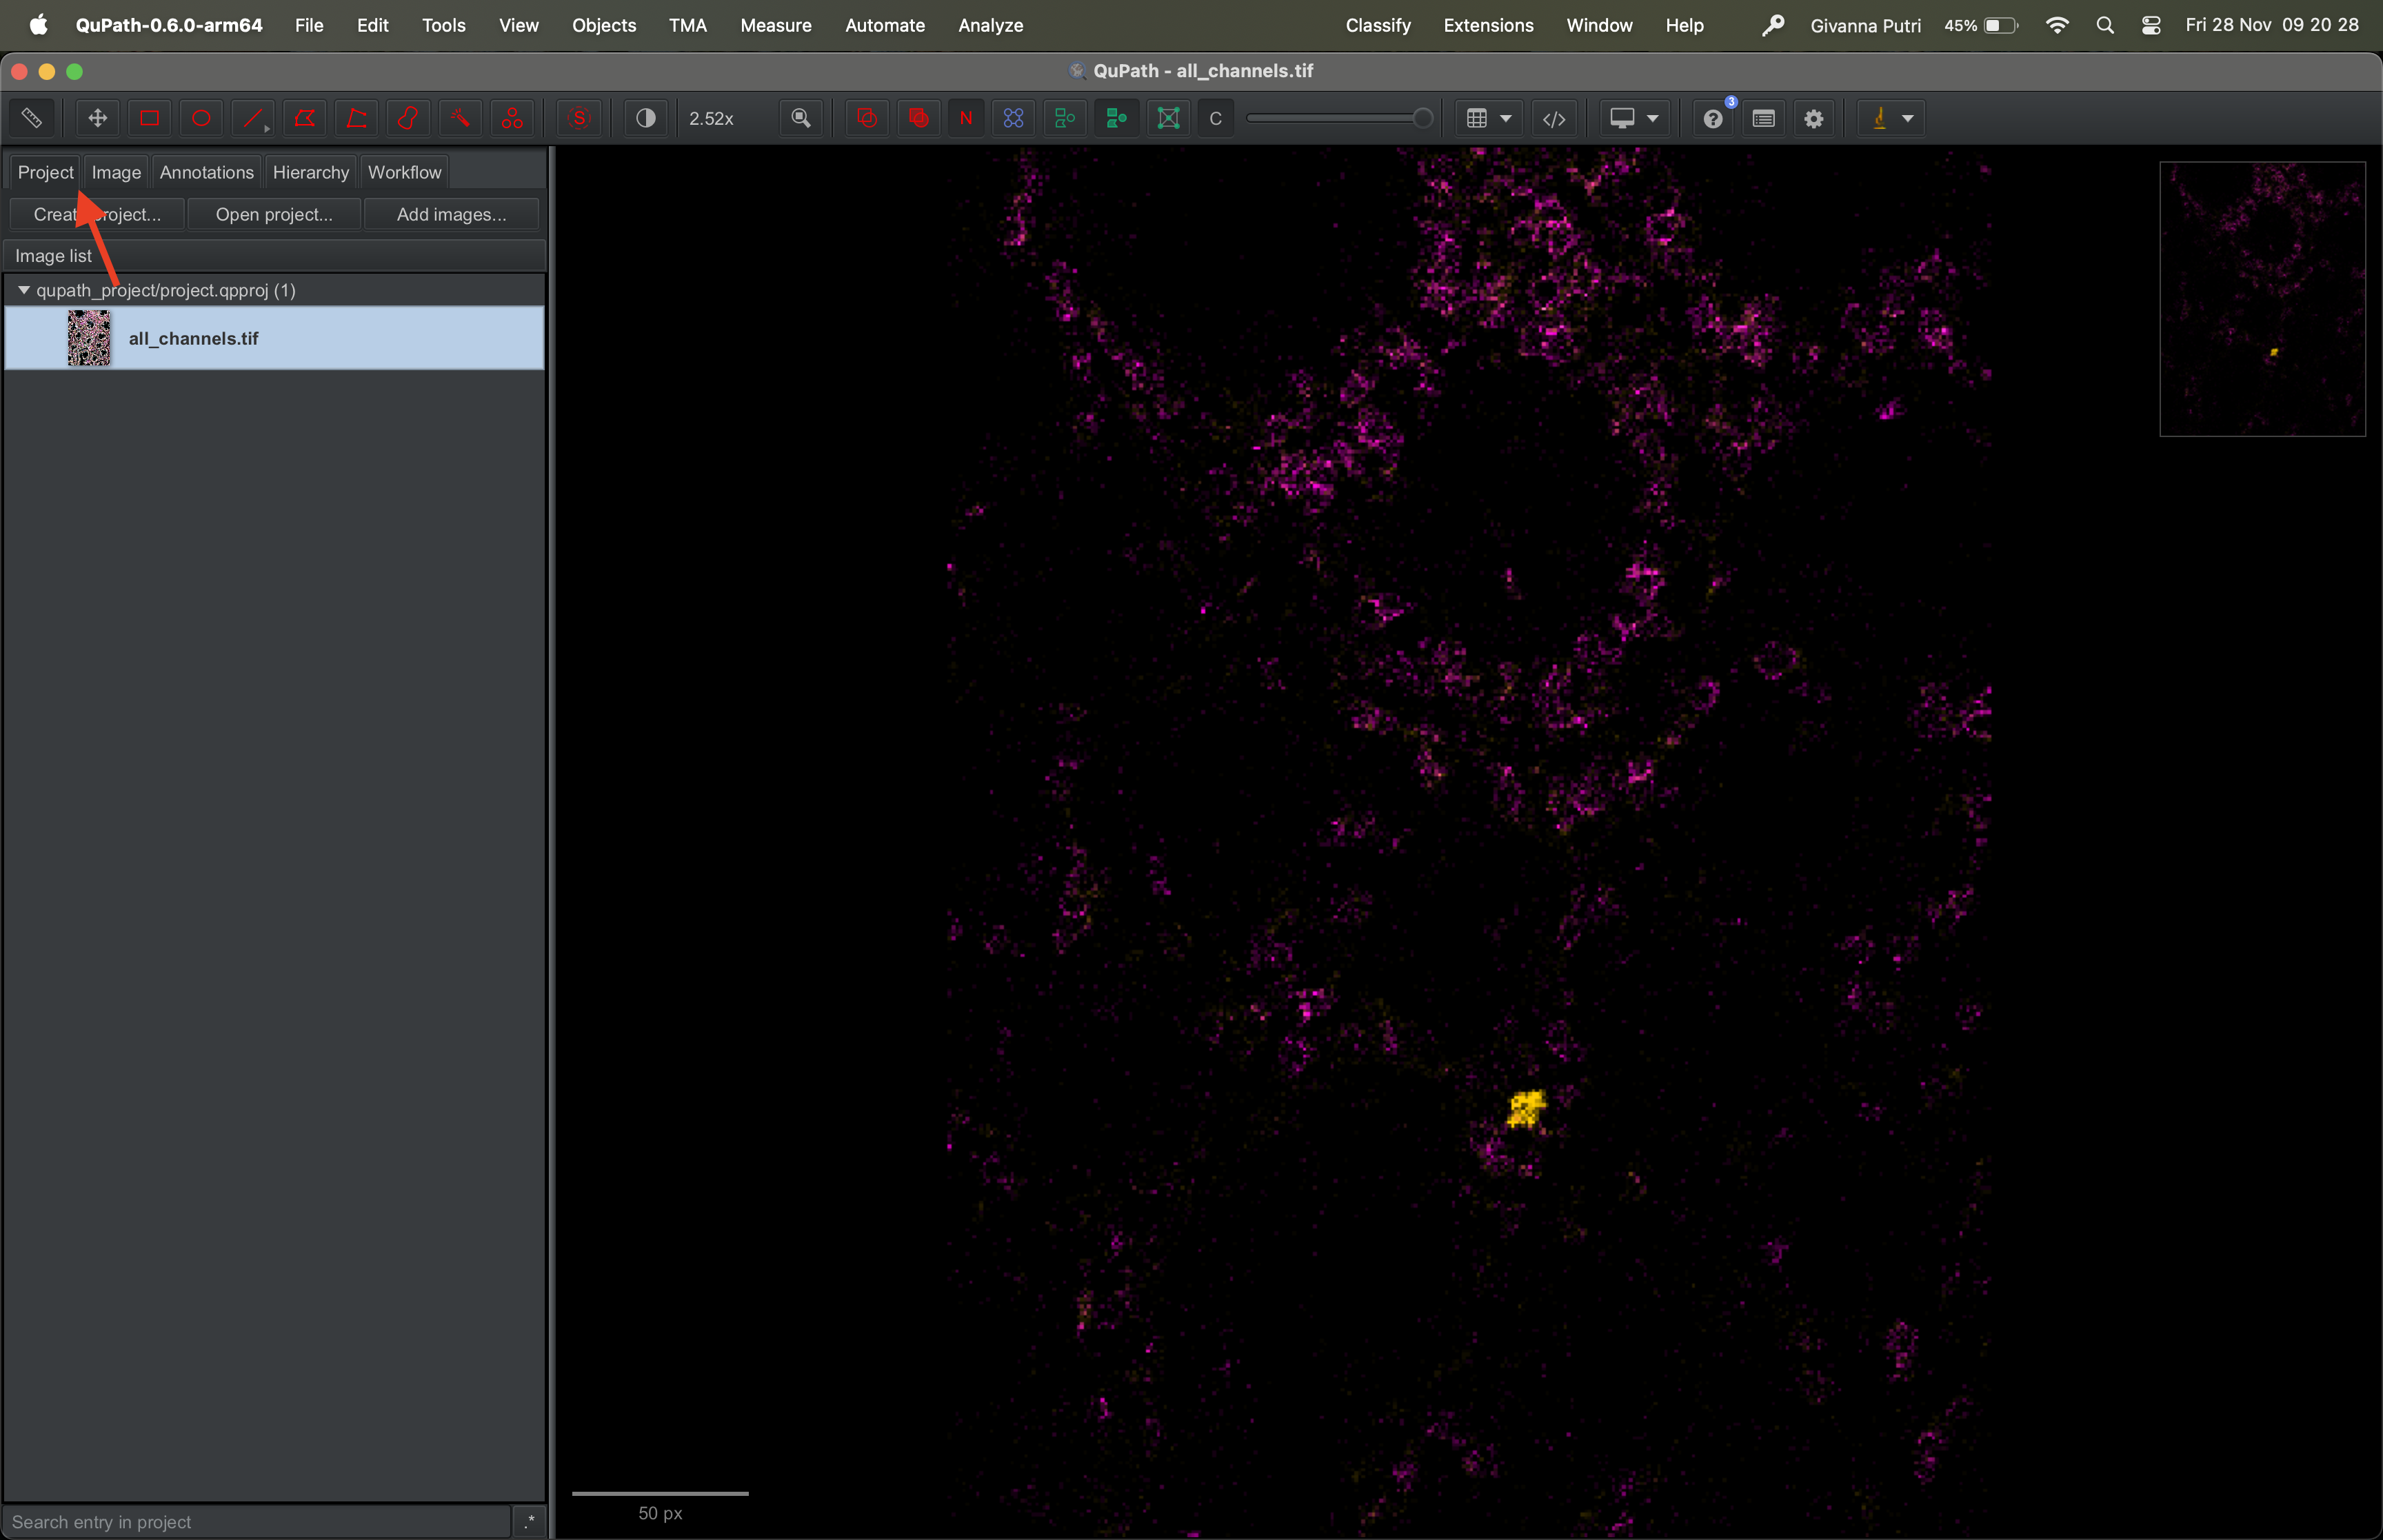This screenshot has width=2383, height=1540.
Task: Toggle selection mode S button
Action: [x=579, y=118]
